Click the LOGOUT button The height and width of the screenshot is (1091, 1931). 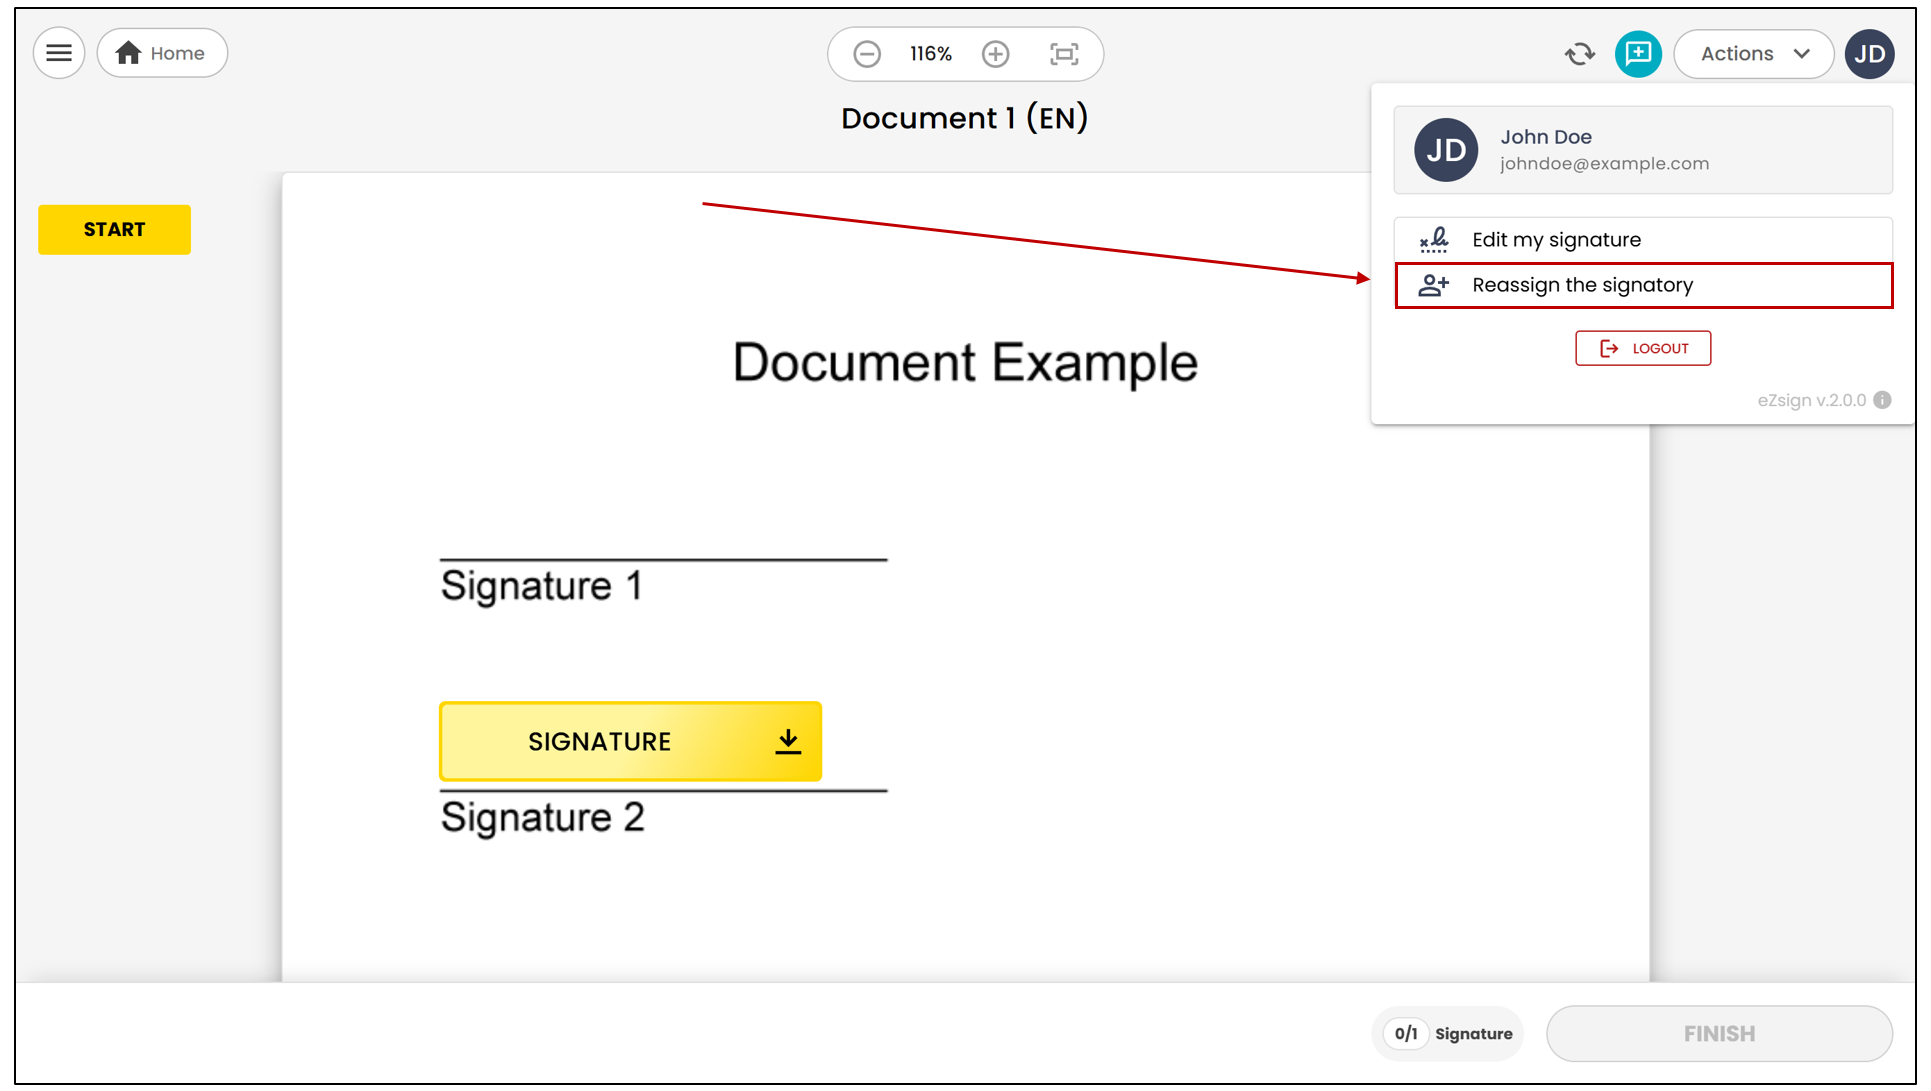[1643, 348]
